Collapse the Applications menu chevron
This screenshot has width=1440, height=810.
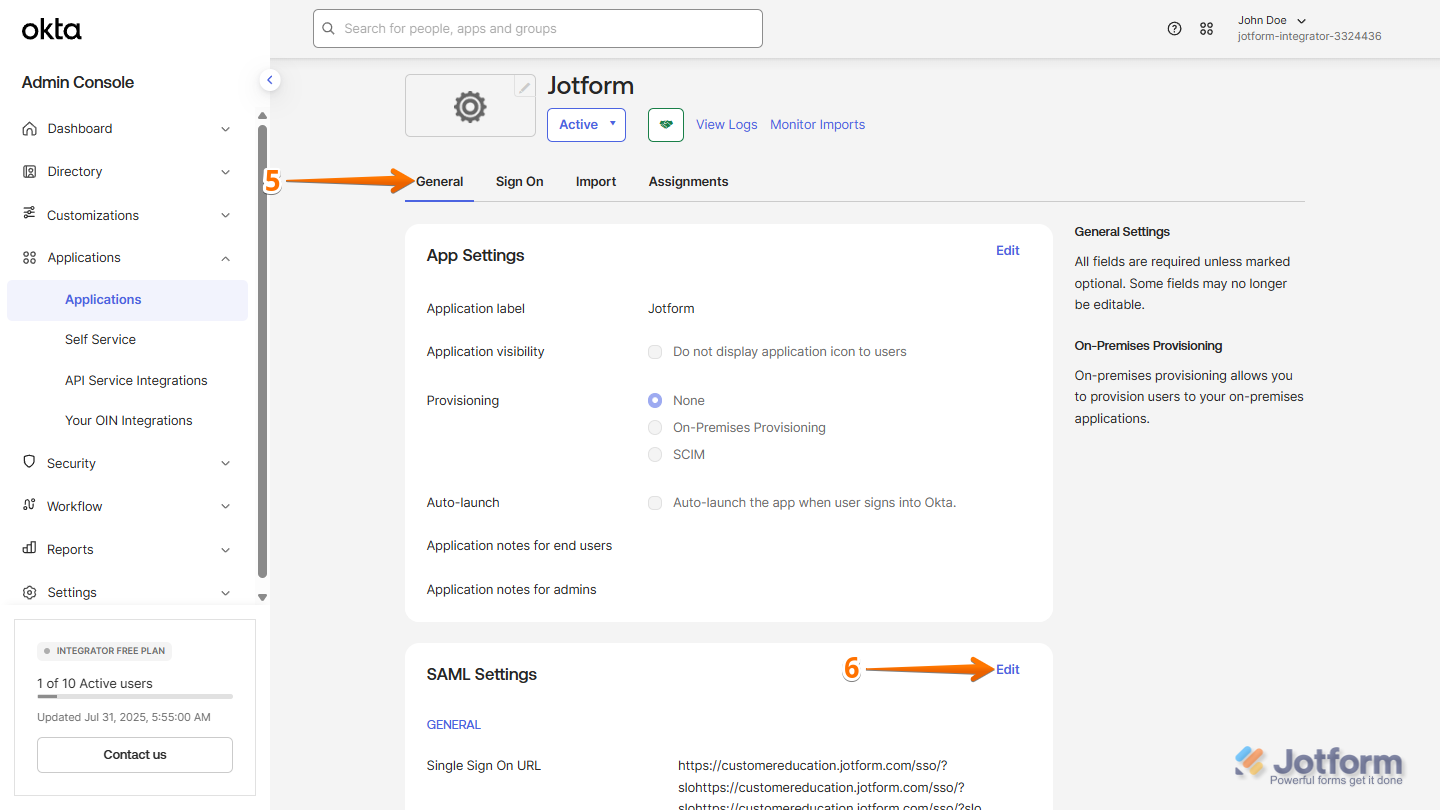point(225,258)
